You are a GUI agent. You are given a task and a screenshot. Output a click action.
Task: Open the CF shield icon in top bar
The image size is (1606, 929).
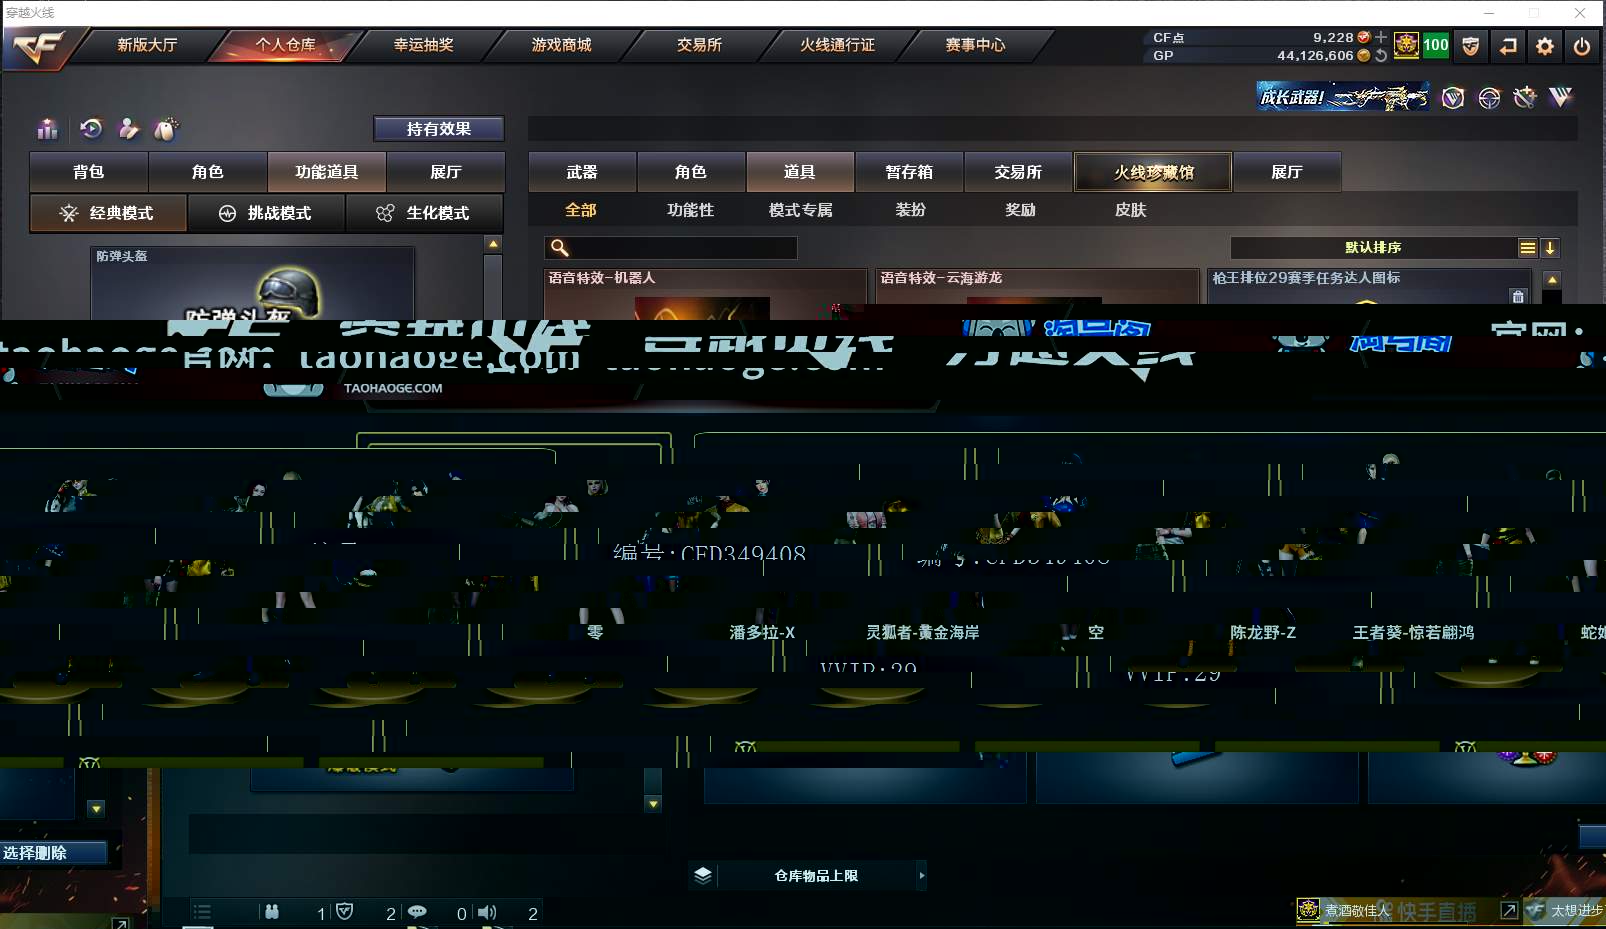click(x=1471, y=46)
